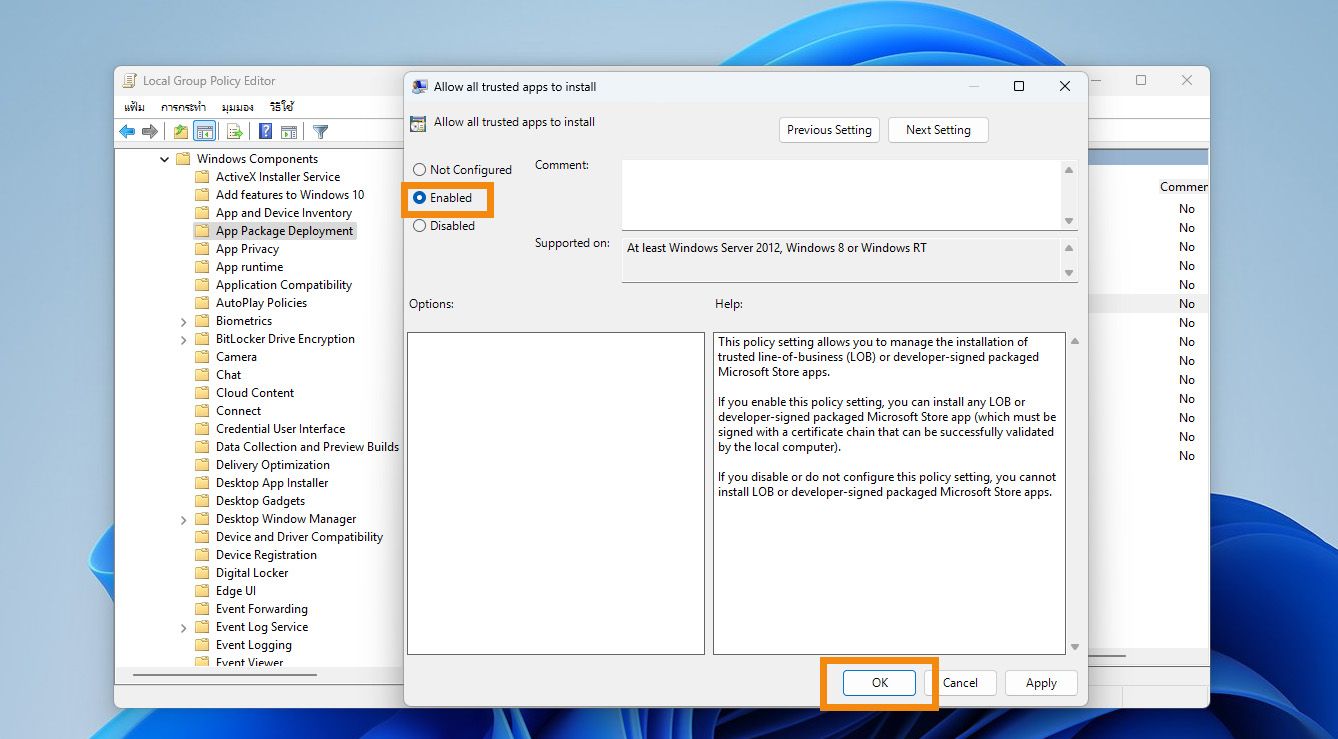
Task: Select Desktop Gadgets in the tree
Action: click(x=260, y=501)
